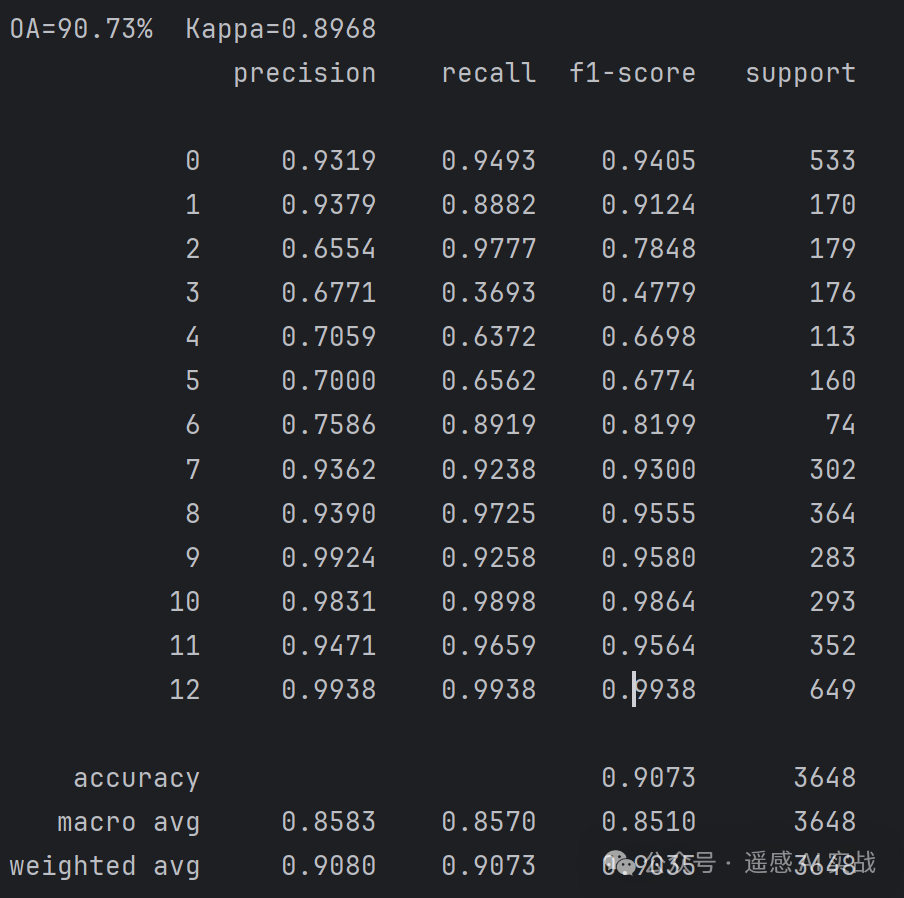Click class 2 precision 0.6554
The width and height of the screenshot is (904, 898).
coord(329,249)
